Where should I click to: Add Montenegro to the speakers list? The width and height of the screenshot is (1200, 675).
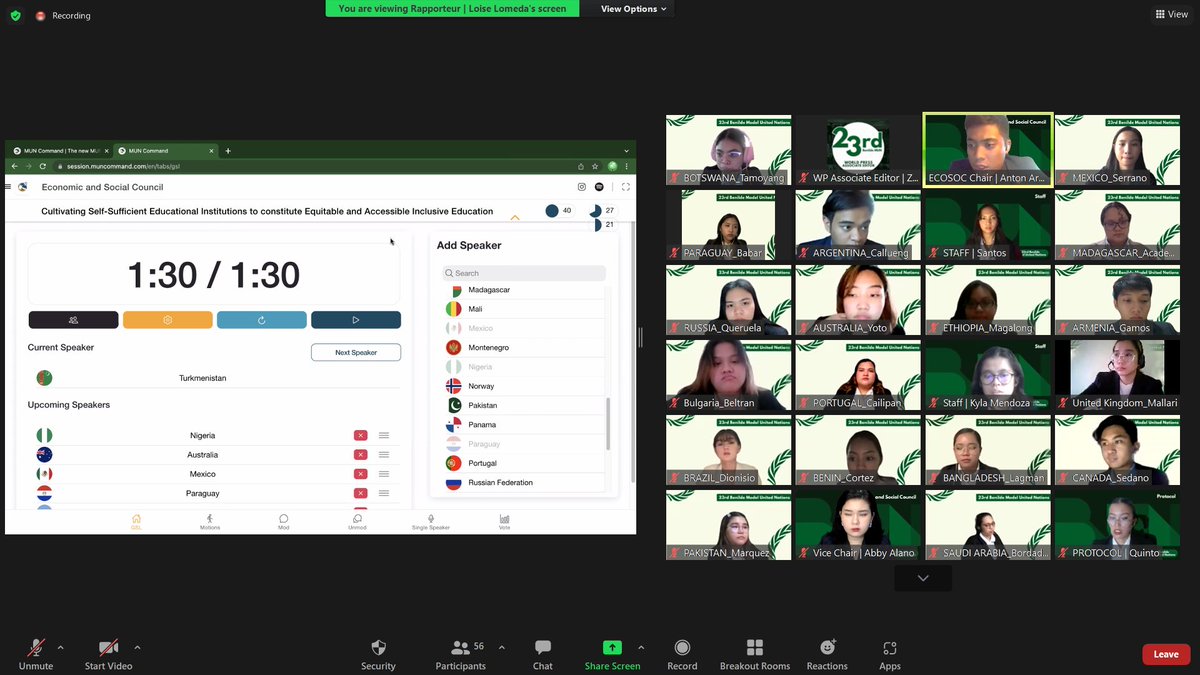pyautogui.click(x=523, y=347)
